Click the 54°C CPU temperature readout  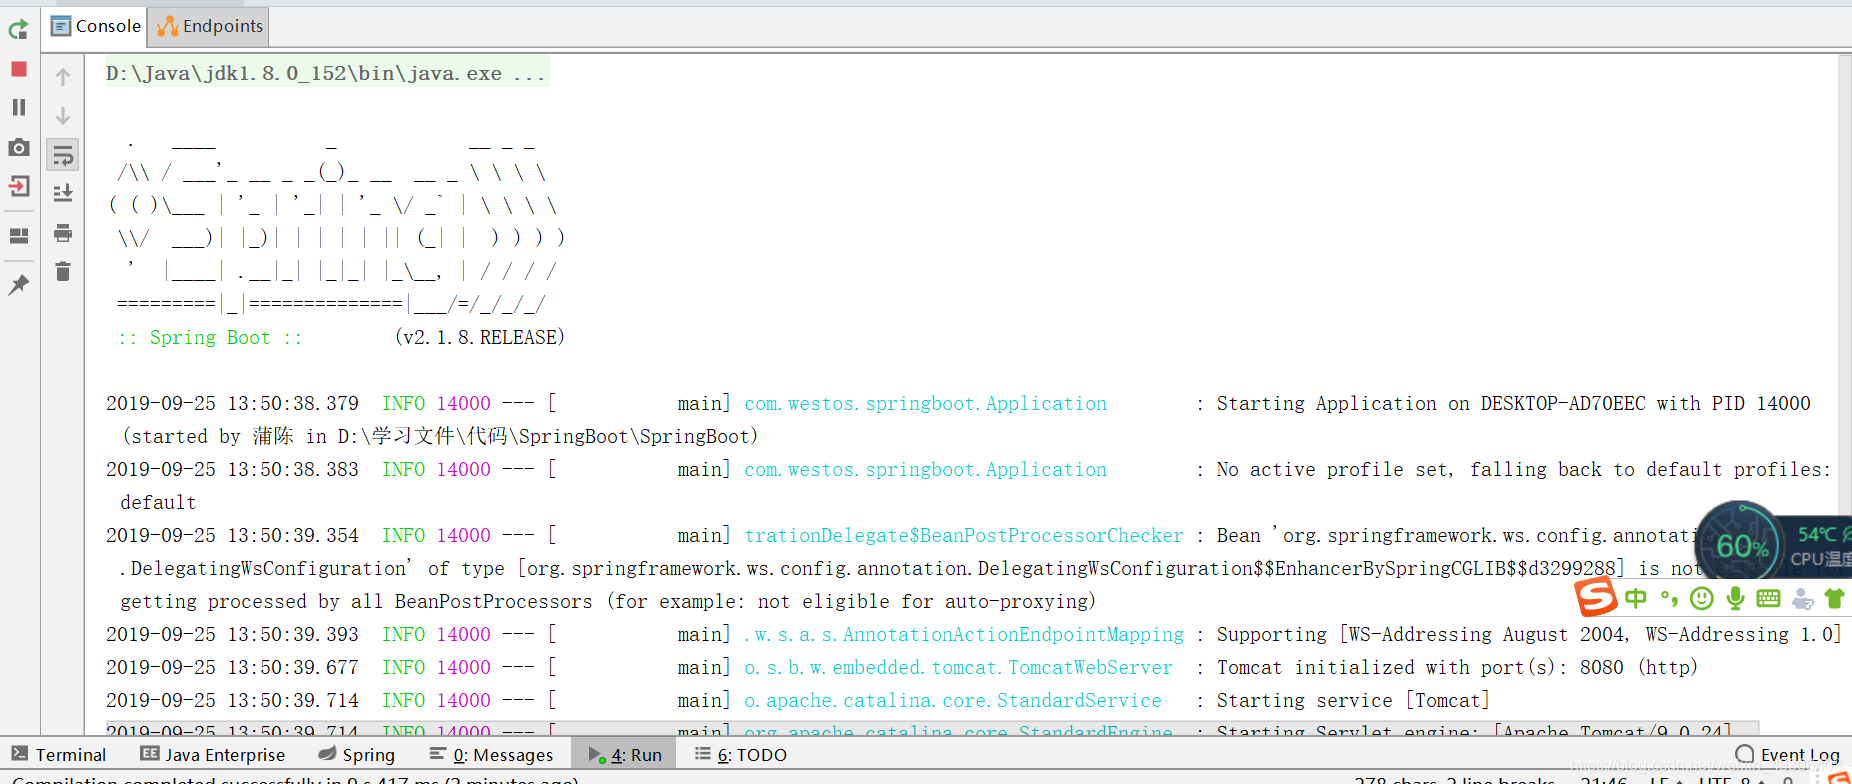(x=1818, y=535)
